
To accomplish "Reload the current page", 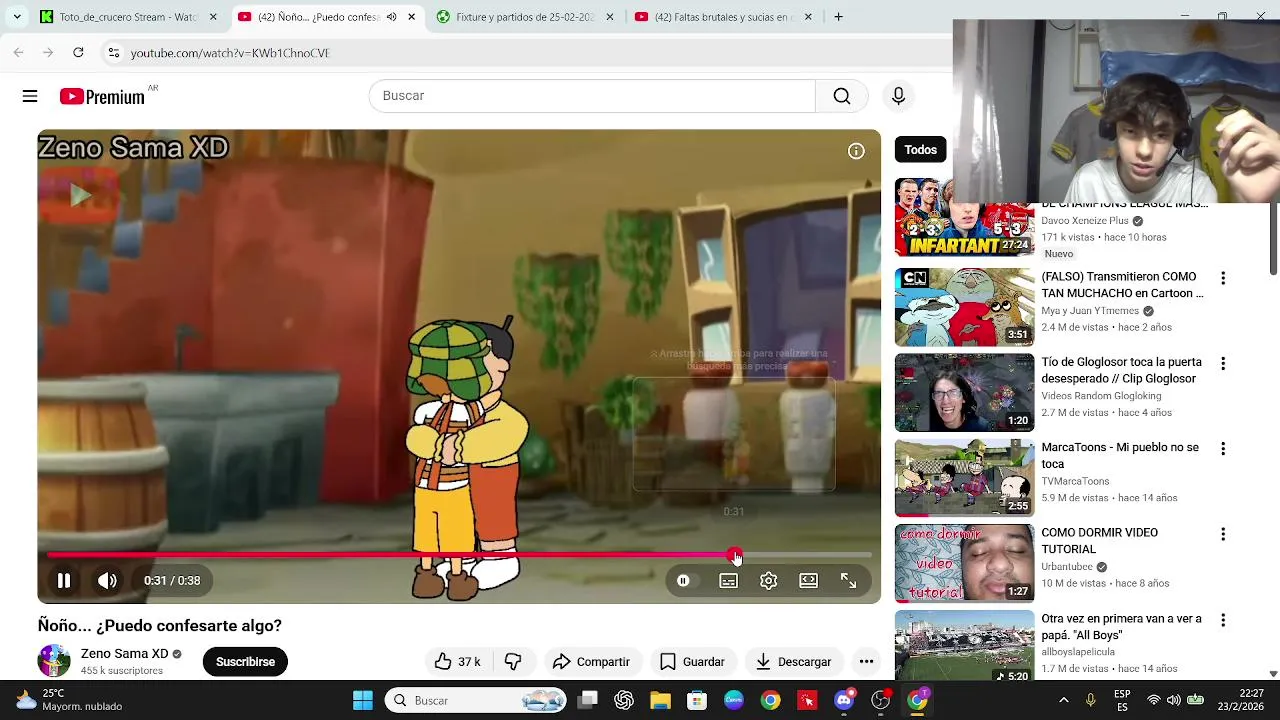I will point(78,52).
